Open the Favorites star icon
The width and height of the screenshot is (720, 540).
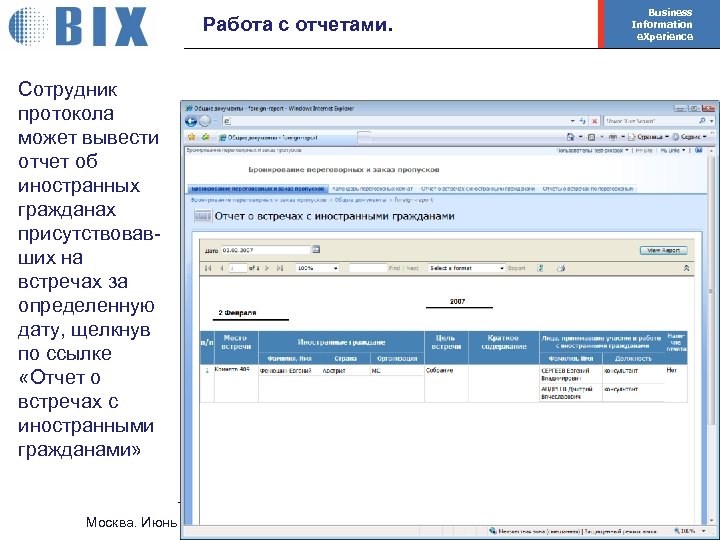pyautogui.click(x=191, y=137)
